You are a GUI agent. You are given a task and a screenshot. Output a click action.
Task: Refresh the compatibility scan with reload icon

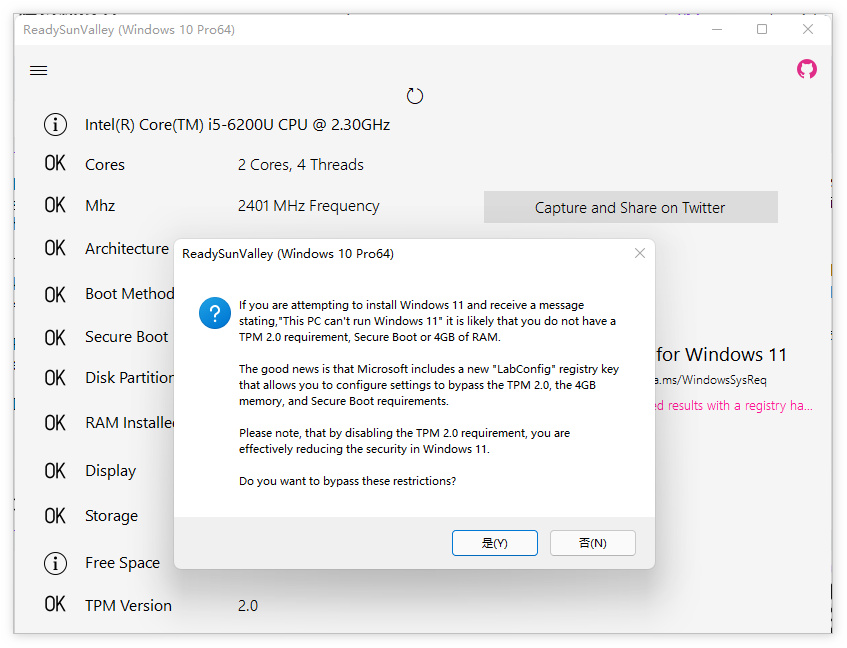pos(415,95)
